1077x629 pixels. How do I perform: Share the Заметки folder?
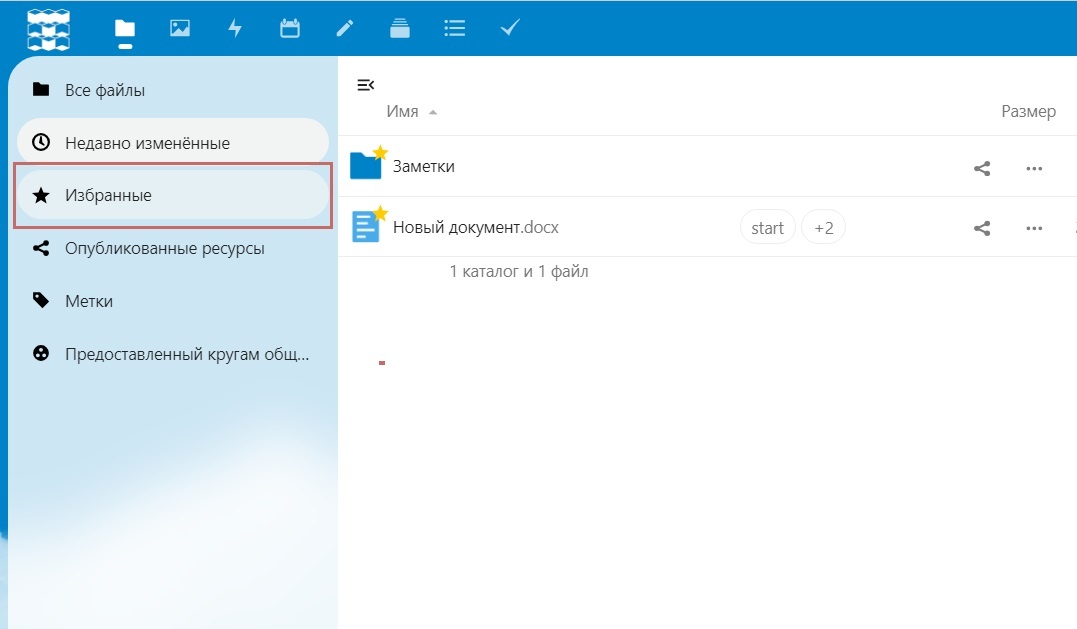coord(982,168)
